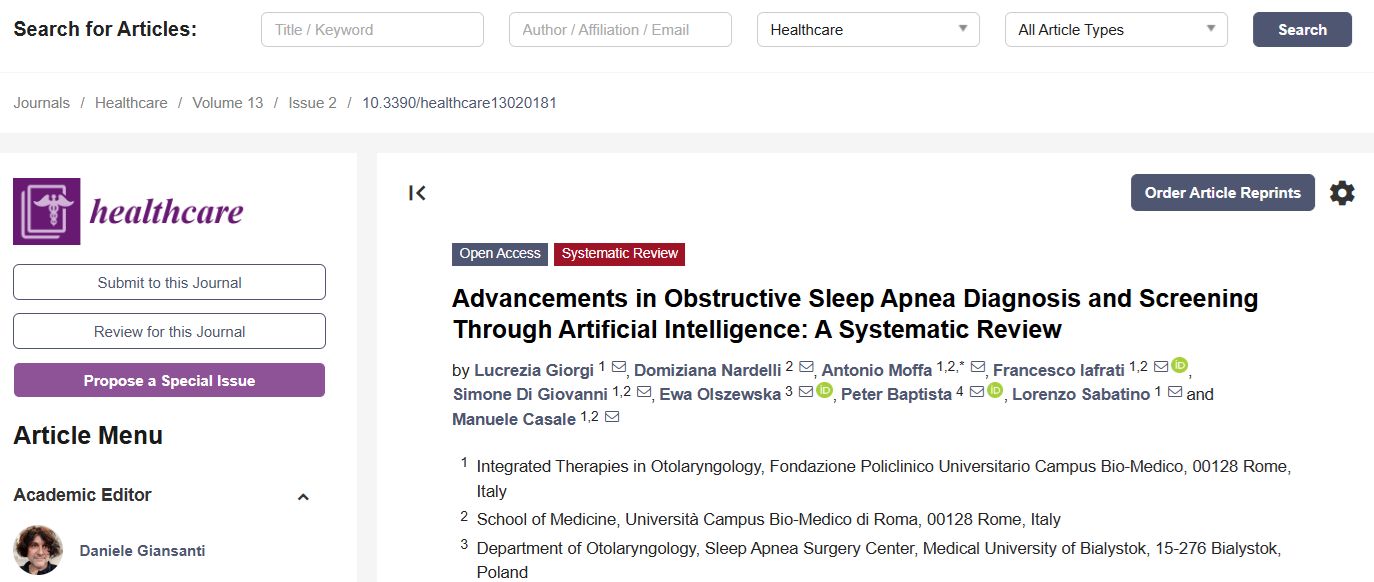Email icon next to Domiziana Nardelli
The image size is (1374, 582).
(806, 367)
